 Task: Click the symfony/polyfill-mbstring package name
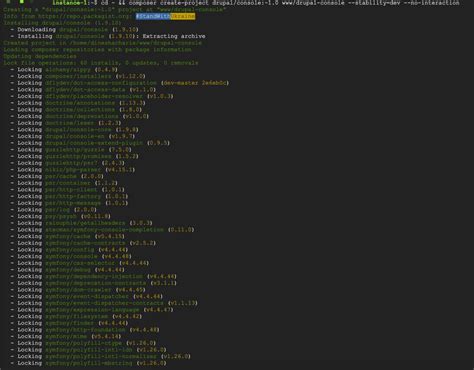tap(89, 363)
